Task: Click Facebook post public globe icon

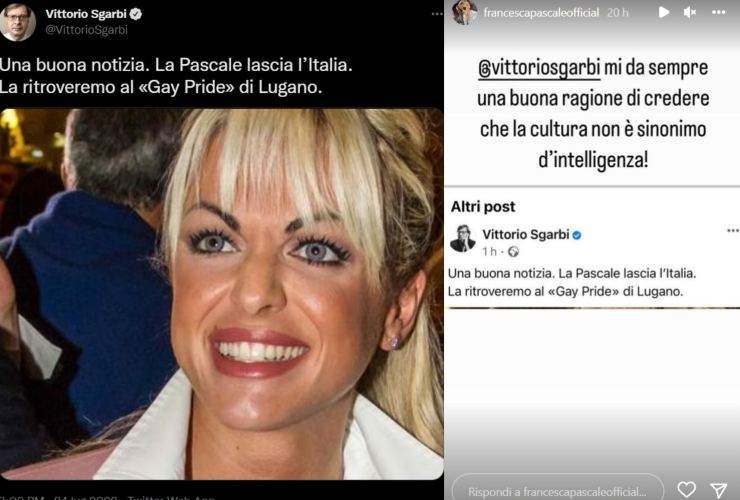Action: point(513,252)
